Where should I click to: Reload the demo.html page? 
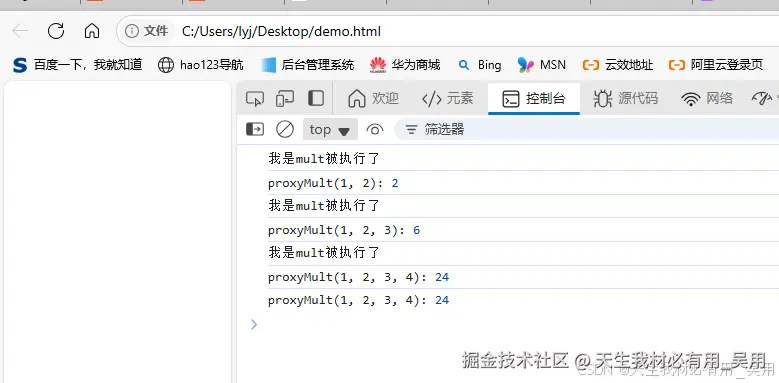pyautogui.click(x=56, y=31)
